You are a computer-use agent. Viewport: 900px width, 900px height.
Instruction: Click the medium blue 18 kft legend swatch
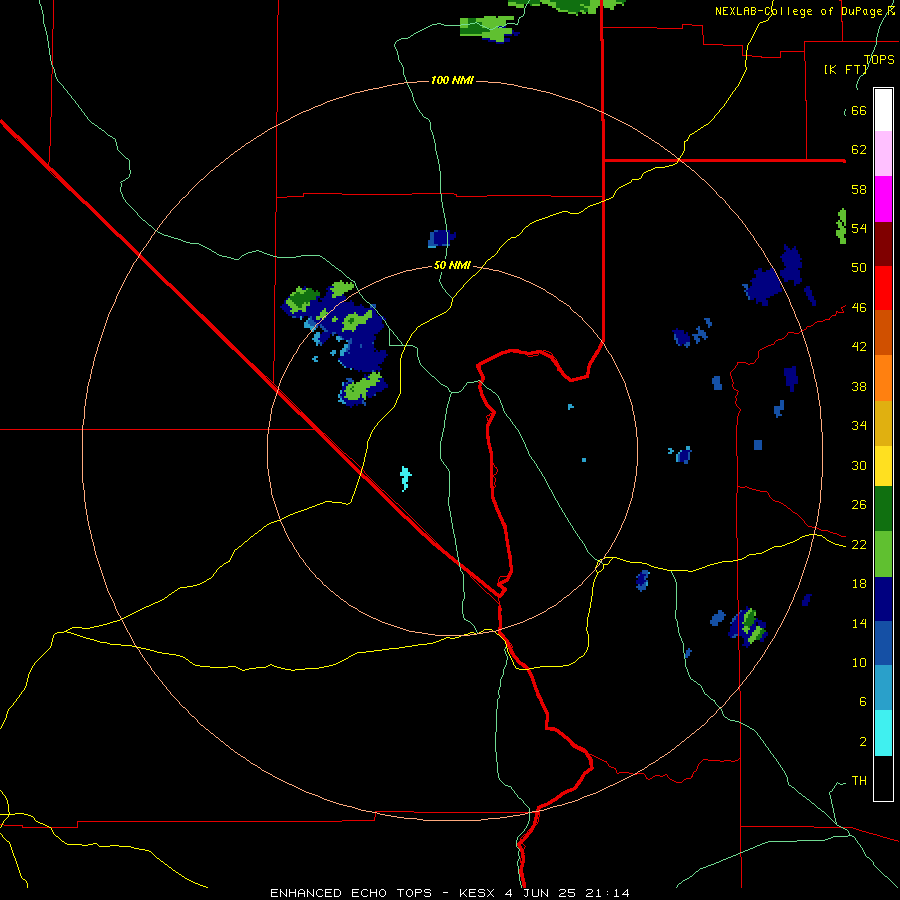pyautogui.click(x=883, y=643)
